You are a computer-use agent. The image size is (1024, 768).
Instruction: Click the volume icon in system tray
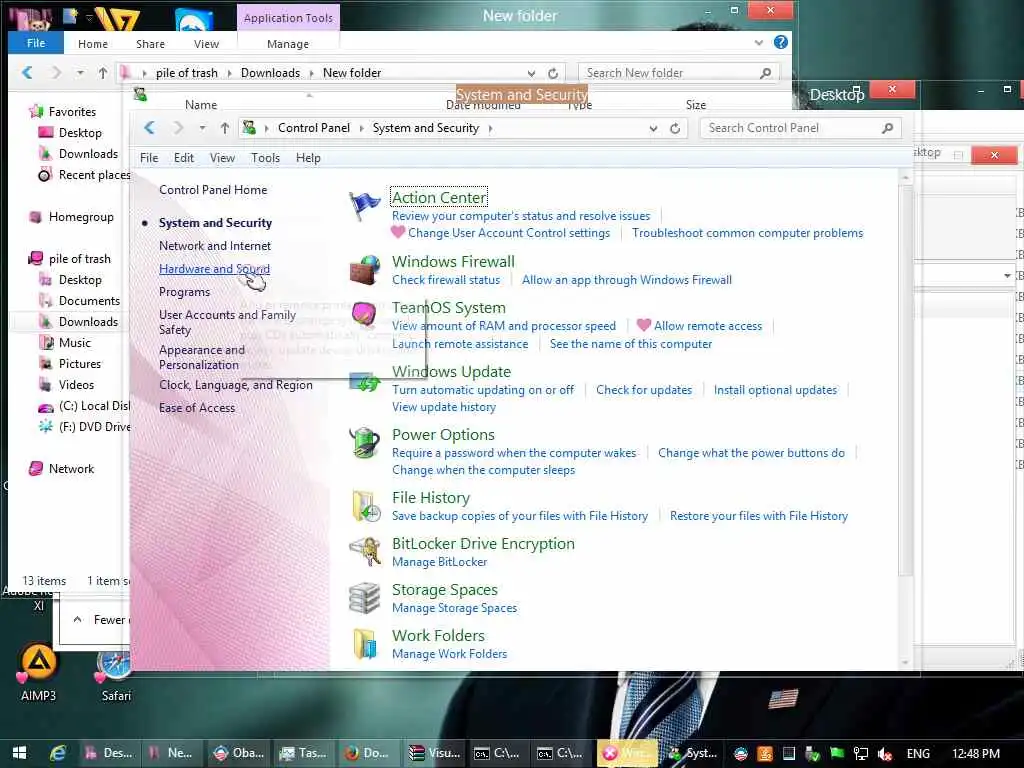point(885,754)
